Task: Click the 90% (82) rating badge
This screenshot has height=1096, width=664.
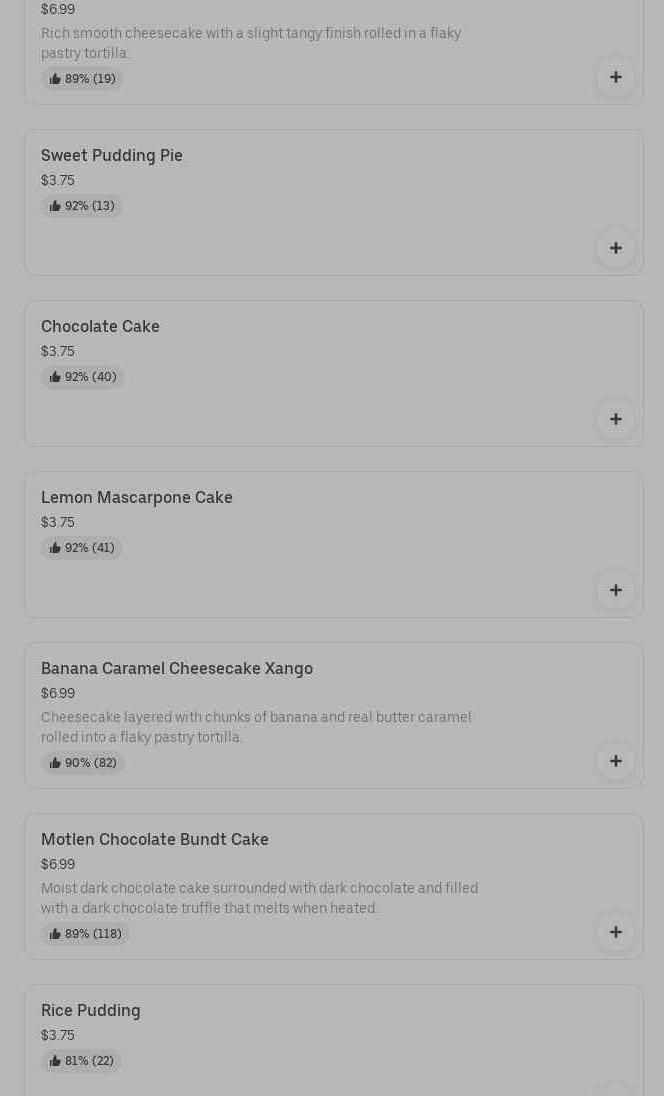Action: coord(83,763)
